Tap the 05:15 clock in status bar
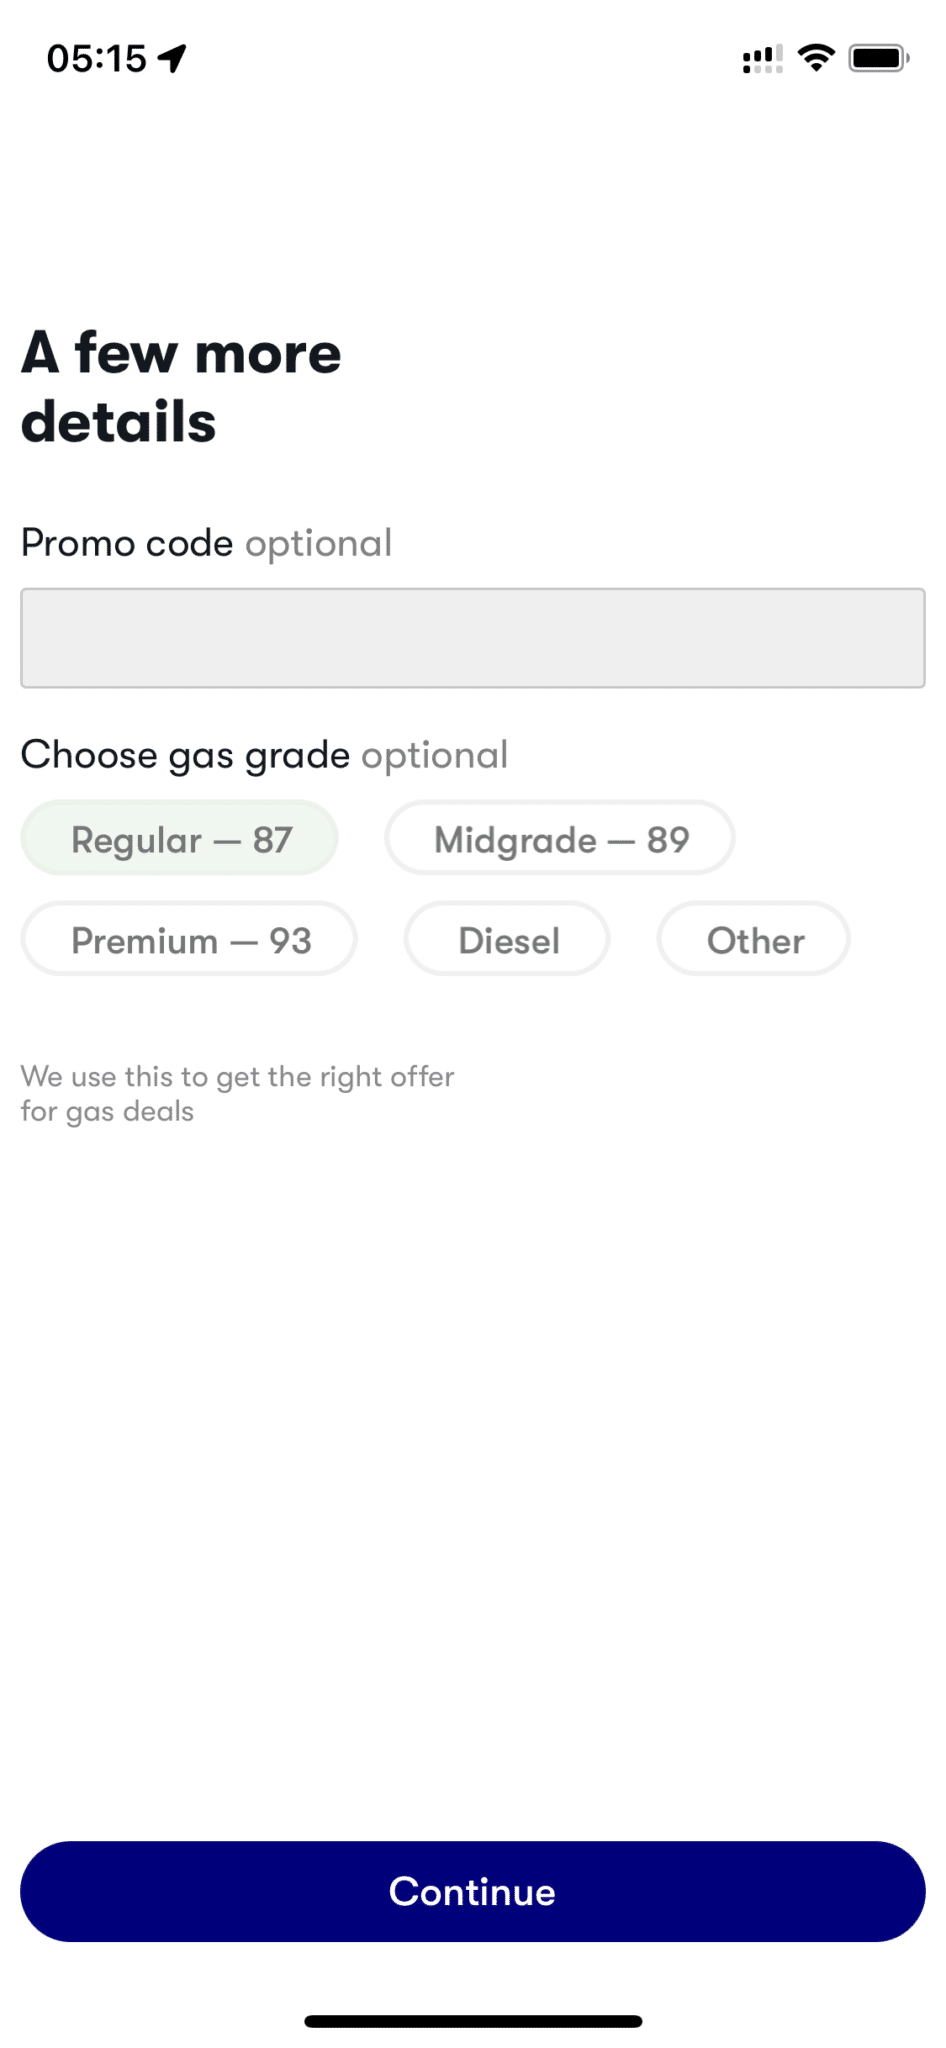946x2048 pixels. pyautogui.click(x=97, y=59)
